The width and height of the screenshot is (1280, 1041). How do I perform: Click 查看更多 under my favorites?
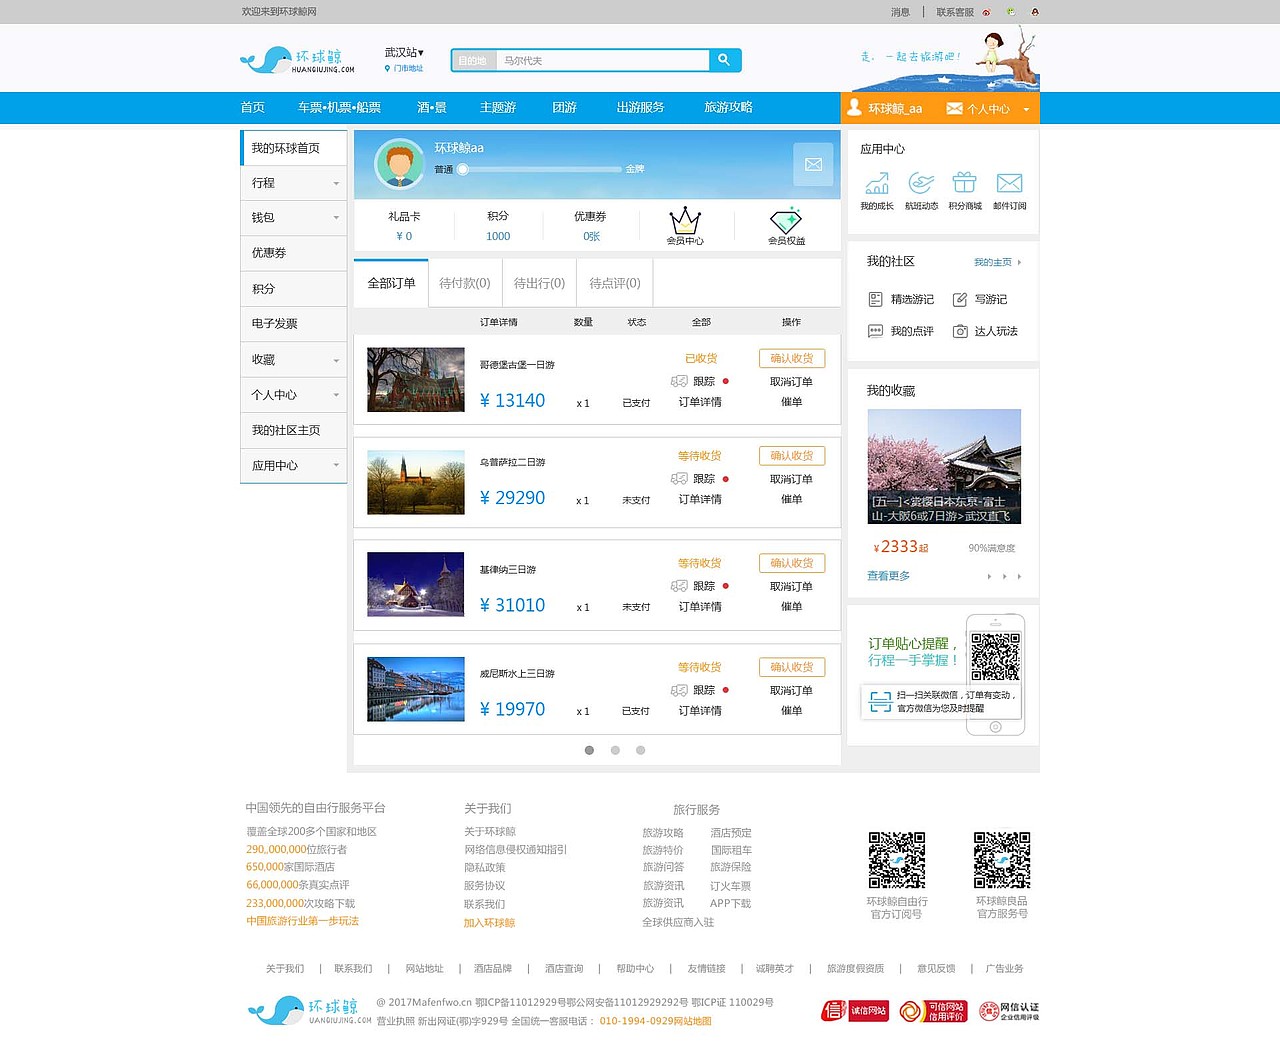888,576
